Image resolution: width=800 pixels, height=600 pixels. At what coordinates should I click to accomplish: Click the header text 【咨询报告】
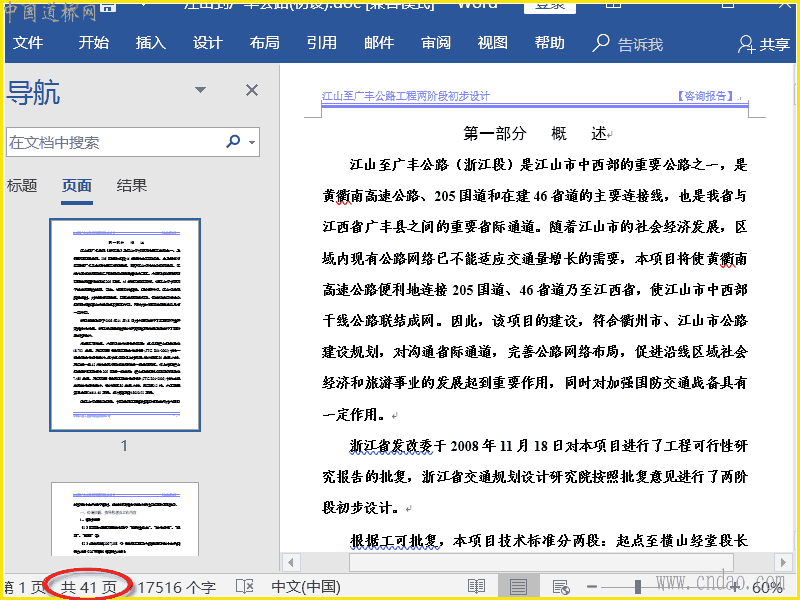point(705,96)
